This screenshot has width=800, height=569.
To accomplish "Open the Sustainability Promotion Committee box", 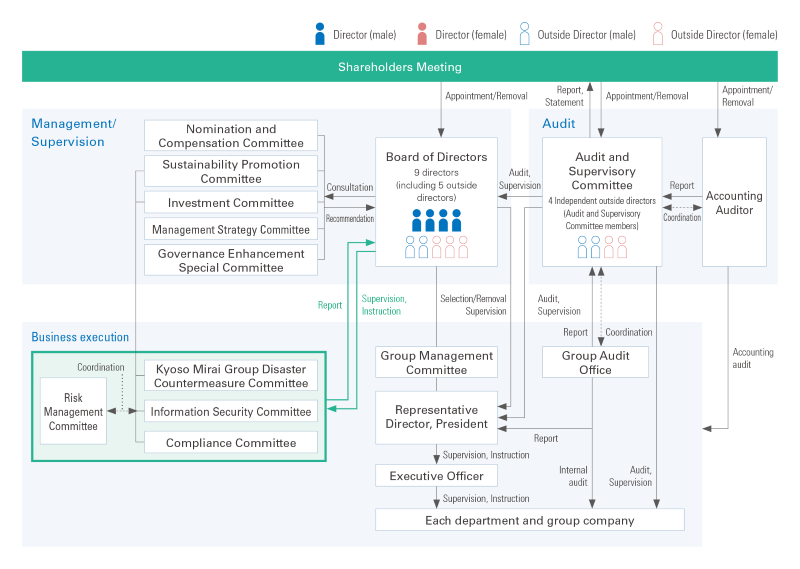I will tap(231, 171).
